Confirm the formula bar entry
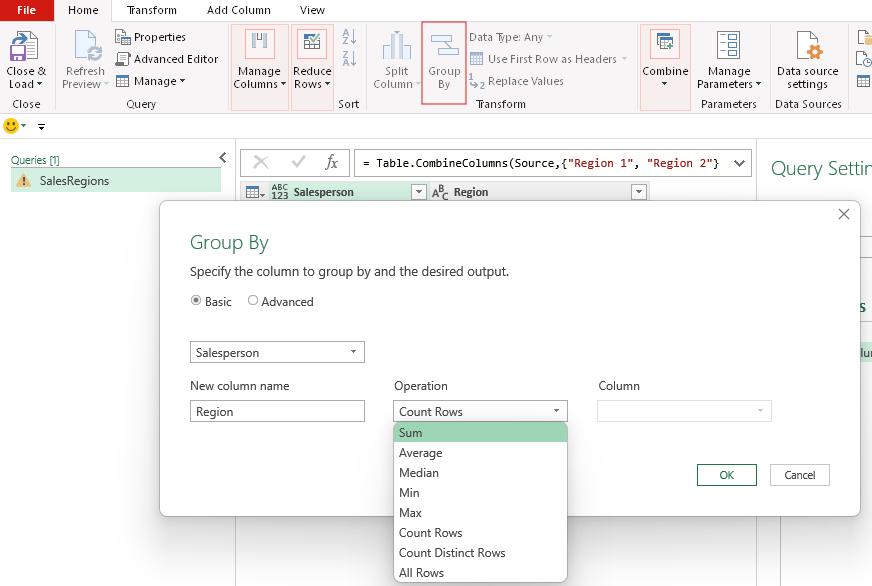The width and height of the screenshot is (872, 586). coord(298,162)
